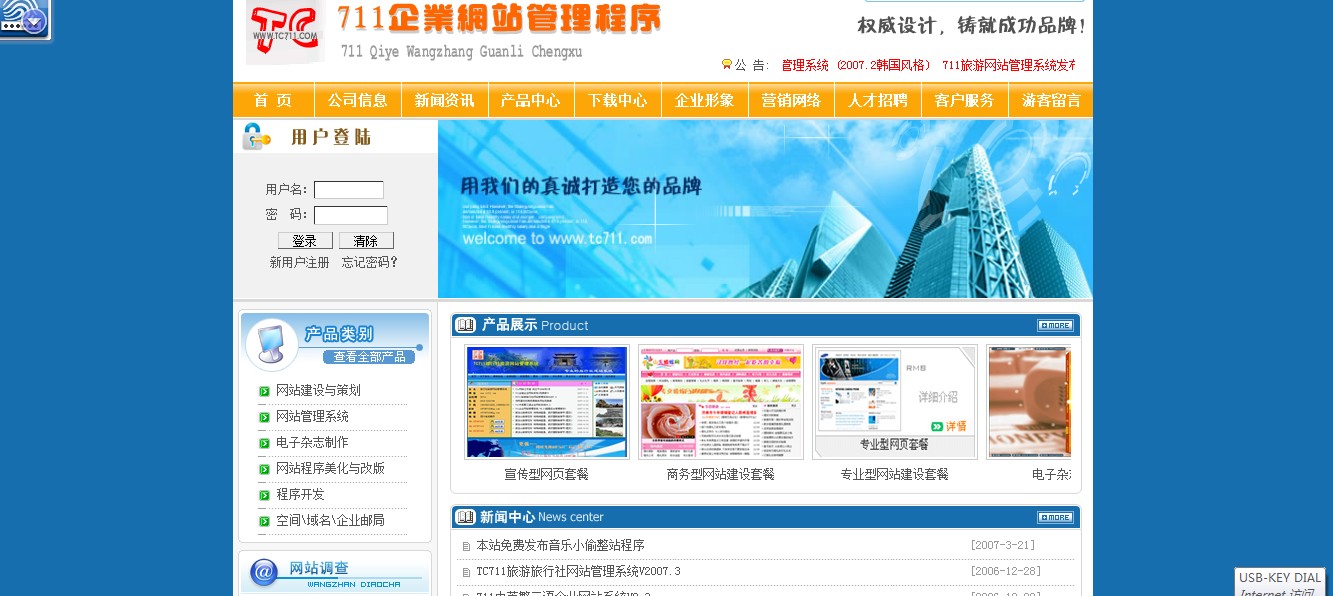
Task: Click the scrolling announcement 711旅游网站管理系统
Action: coord(1008,65)
